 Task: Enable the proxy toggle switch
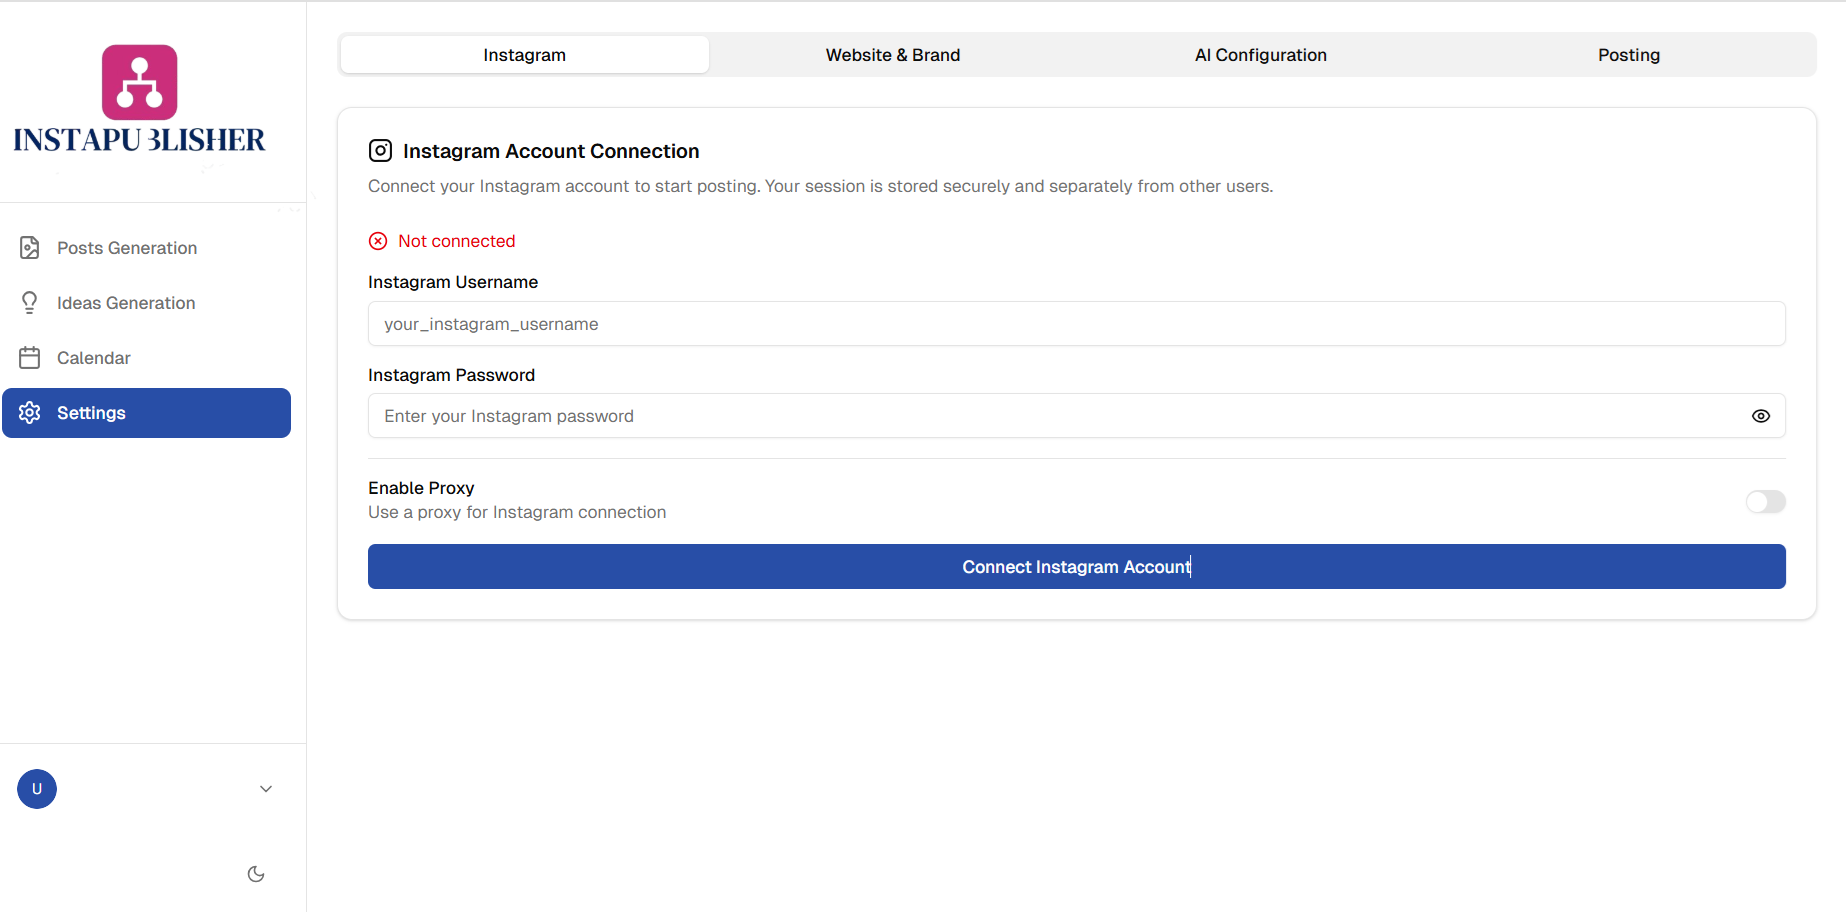click(x=1765, y=501)
